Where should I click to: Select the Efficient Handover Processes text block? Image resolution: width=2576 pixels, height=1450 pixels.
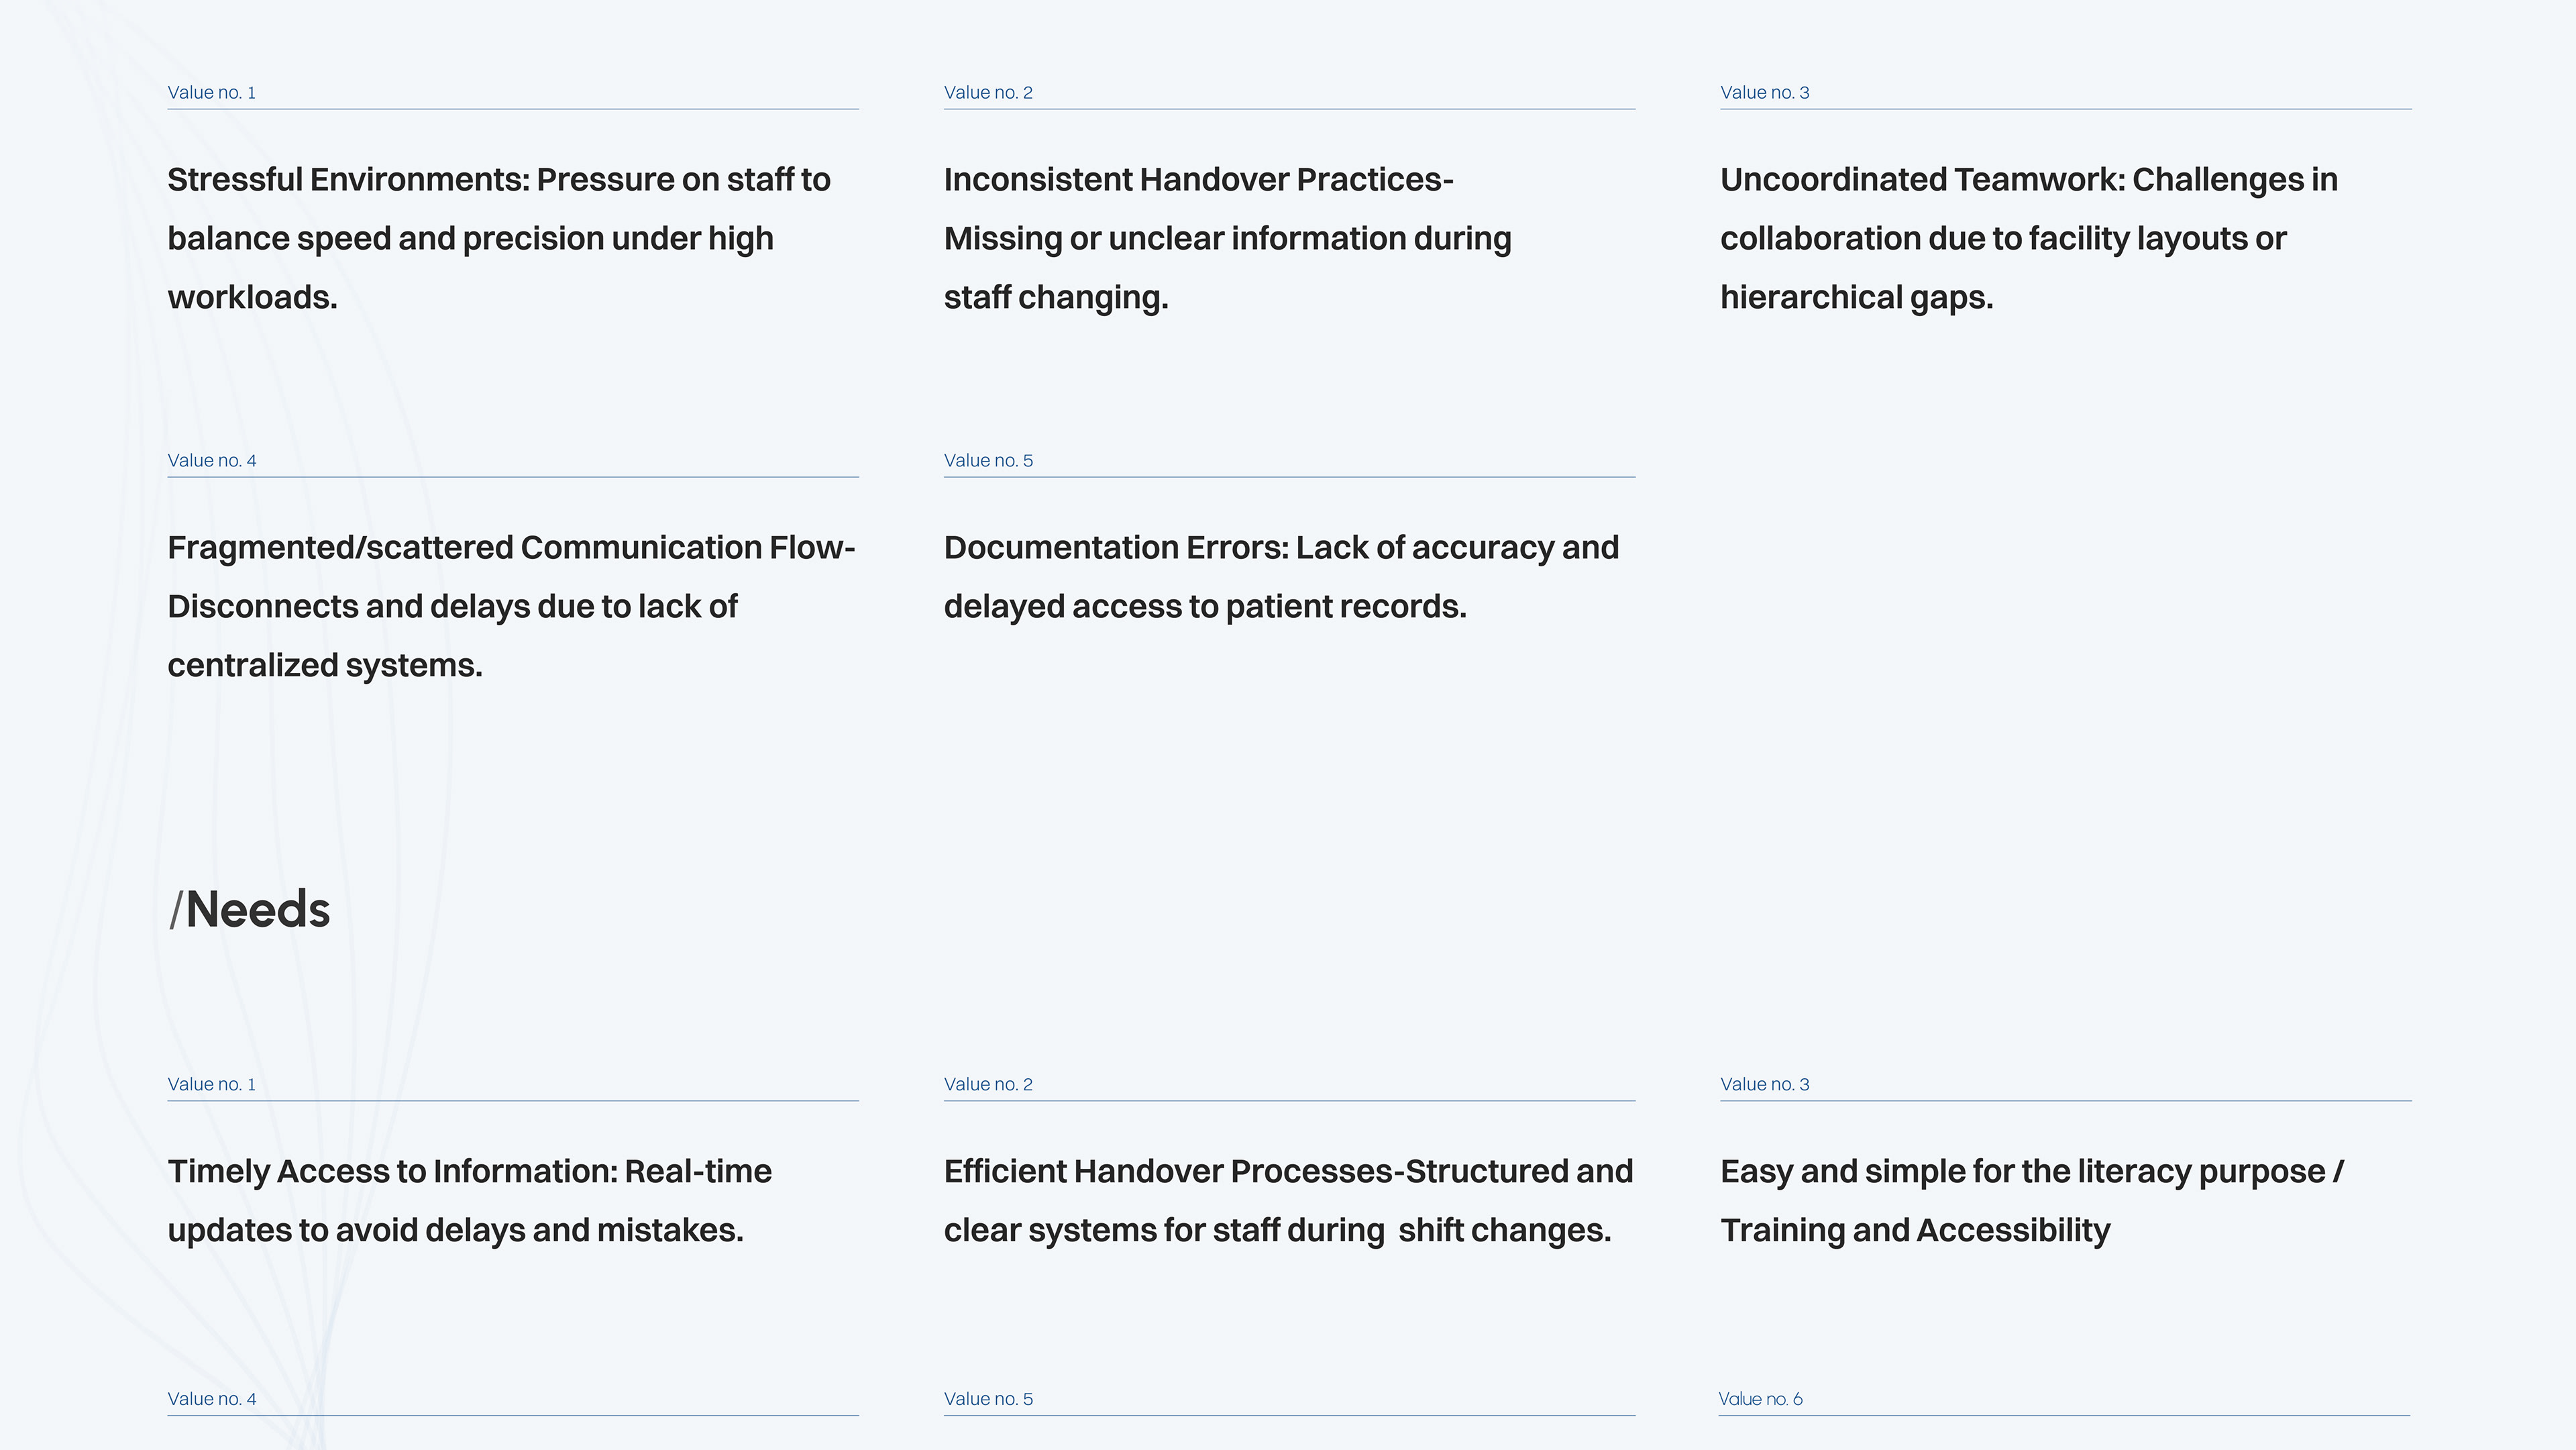pyautogui.click(x=1288, y=1200)
